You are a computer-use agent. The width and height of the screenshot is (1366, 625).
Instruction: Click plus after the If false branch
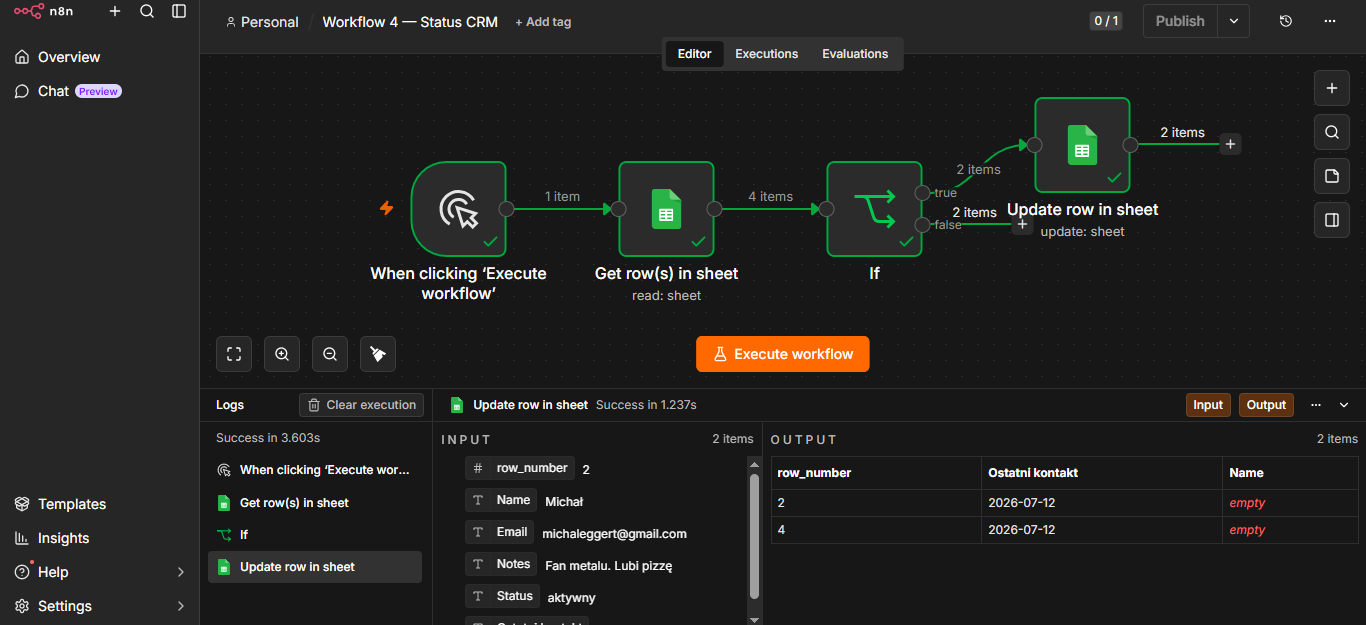click(x=1022, y=225)
